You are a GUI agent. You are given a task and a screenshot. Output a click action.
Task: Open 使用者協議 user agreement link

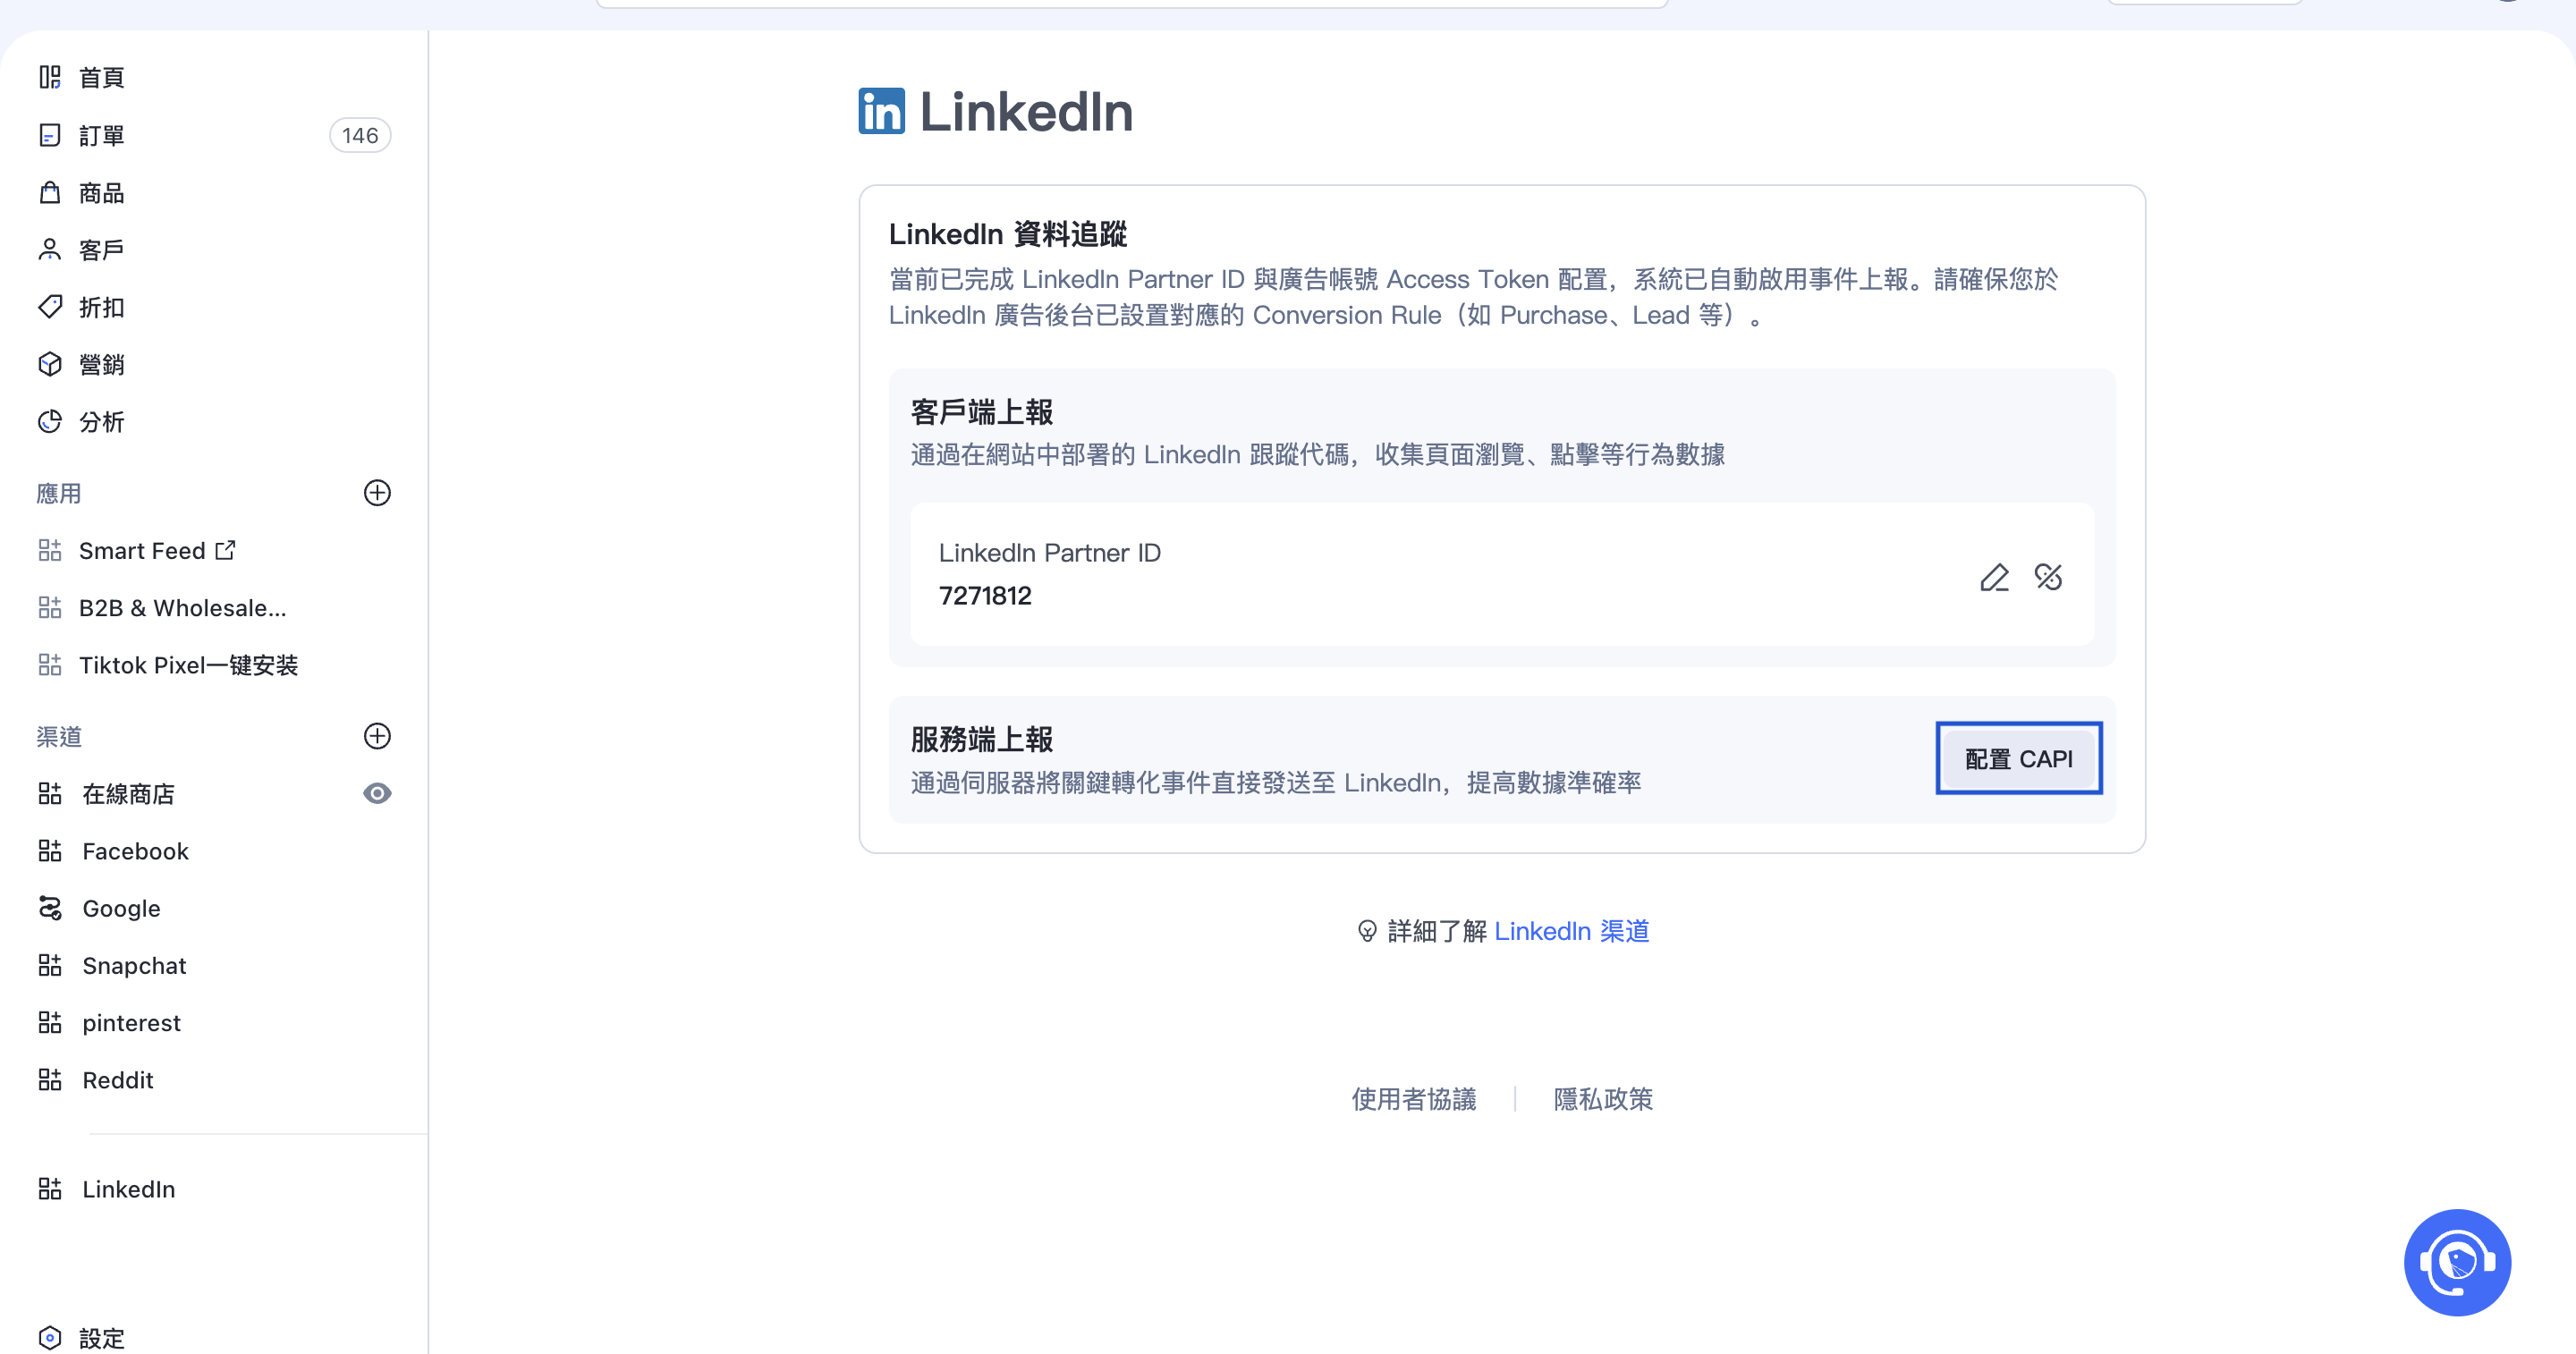coord(1414,1099)
